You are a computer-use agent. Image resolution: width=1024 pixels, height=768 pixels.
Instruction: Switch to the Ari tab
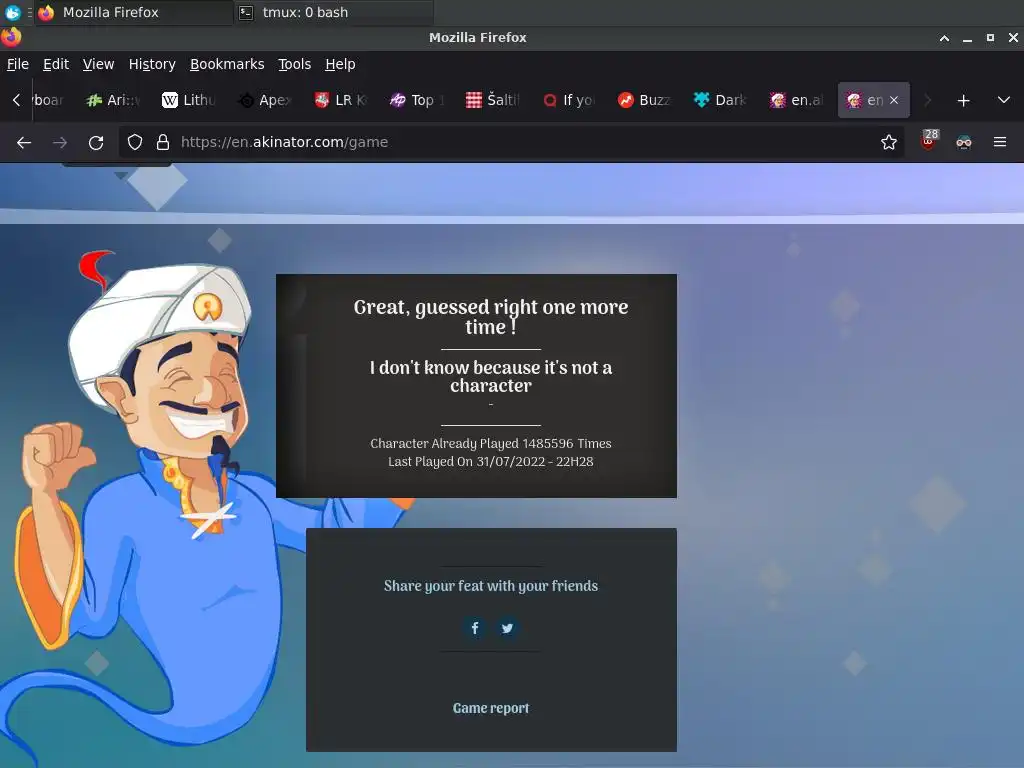click(114, 100)
